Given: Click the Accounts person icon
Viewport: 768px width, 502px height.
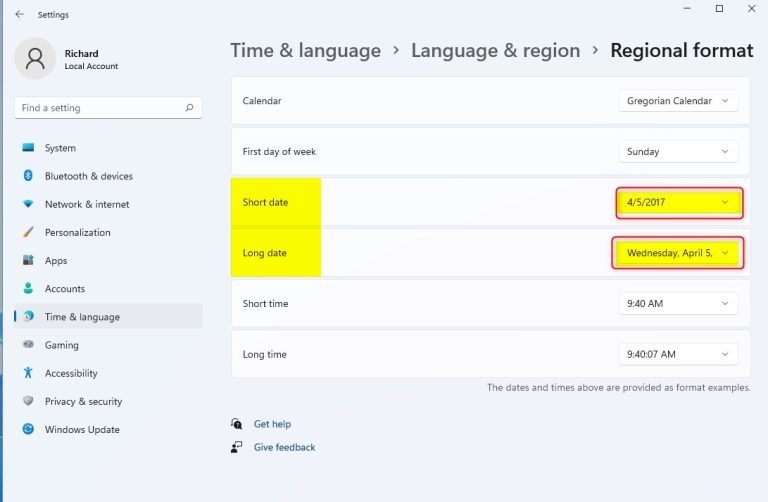Looking at the screenshot, I should tap(28, 289).
